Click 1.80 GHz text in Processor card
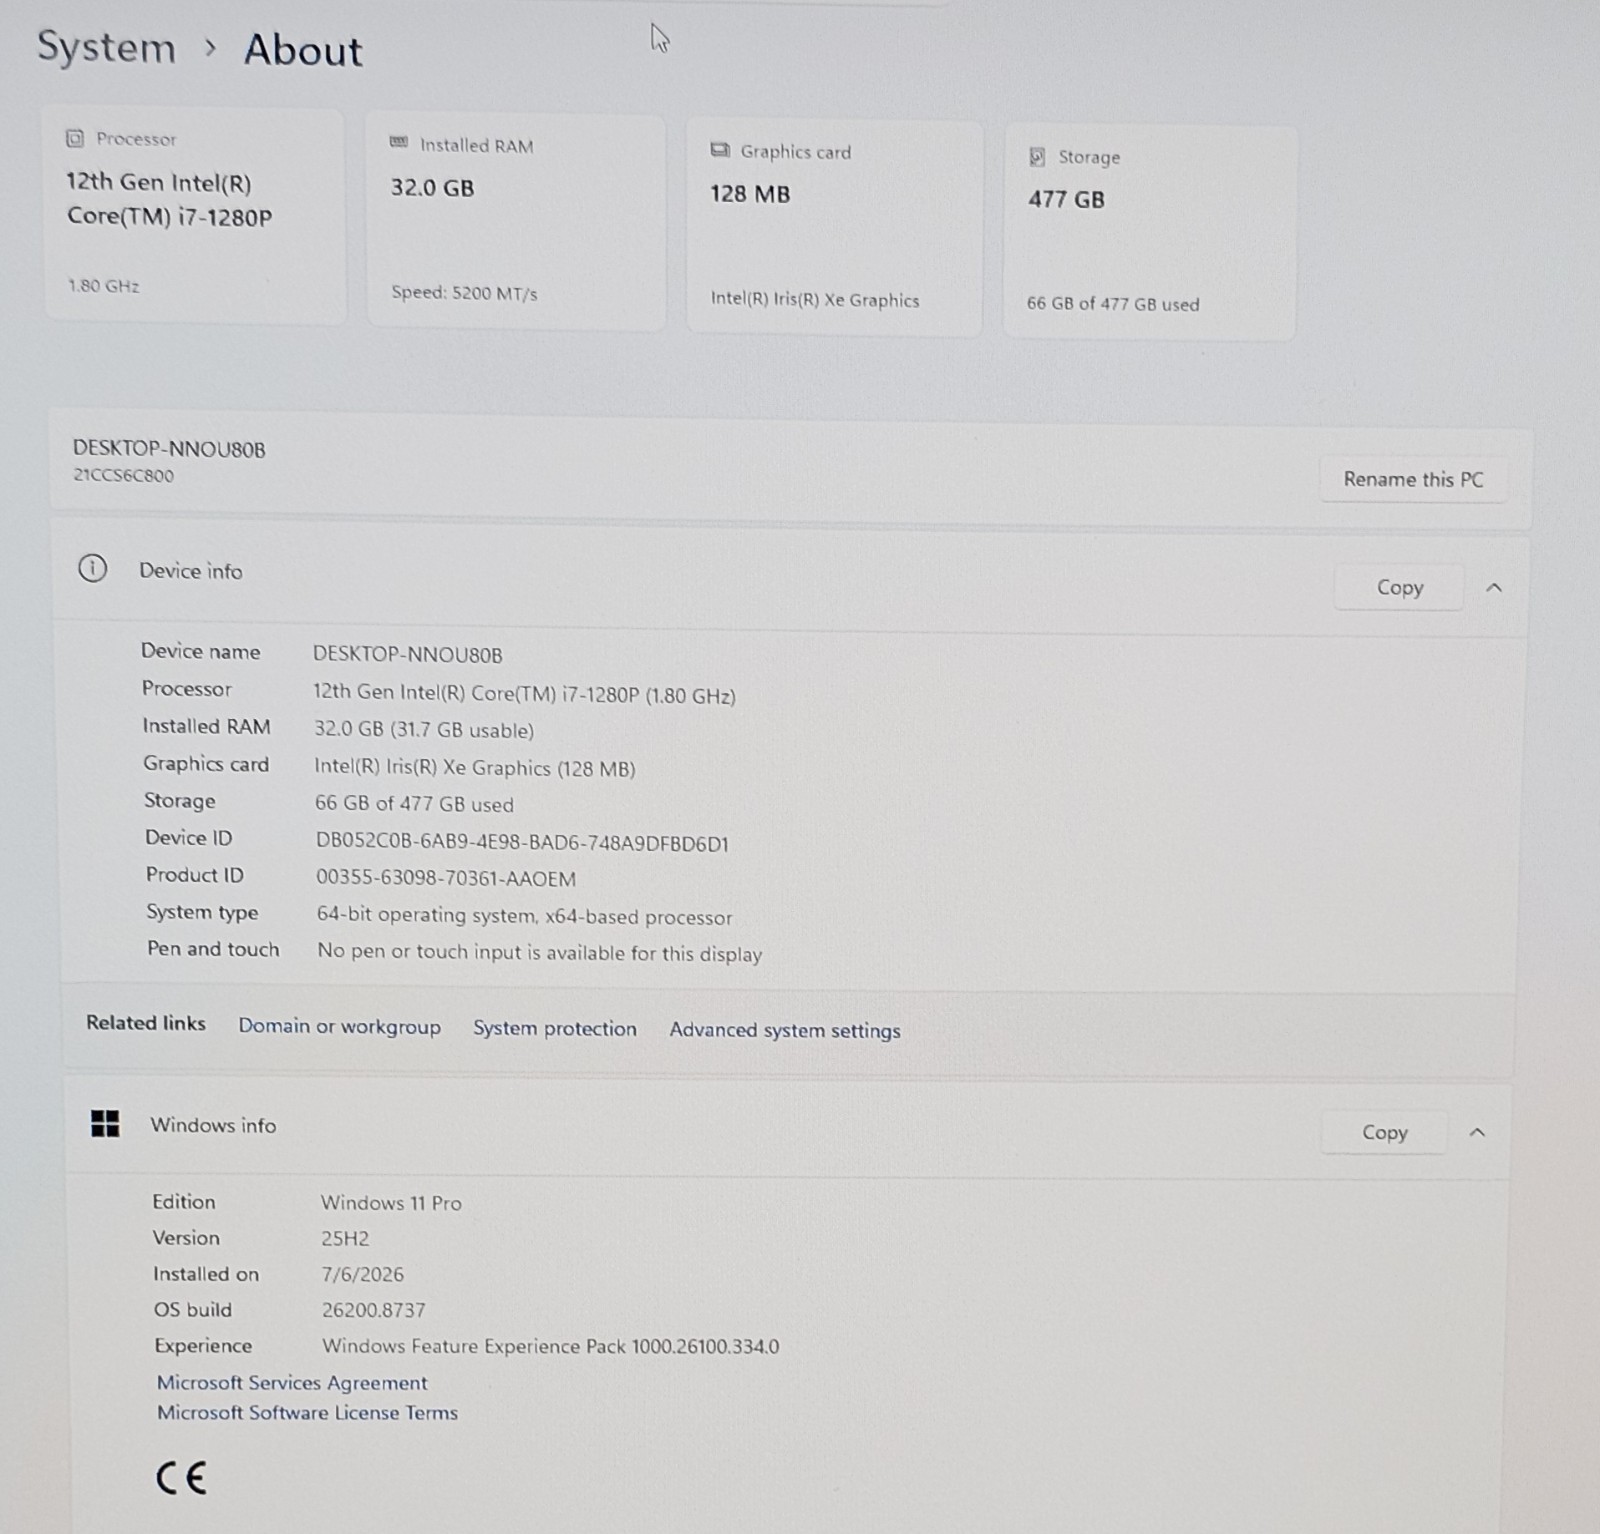1600x1534 pixels. pyautogui.click(x=103, y=286)
